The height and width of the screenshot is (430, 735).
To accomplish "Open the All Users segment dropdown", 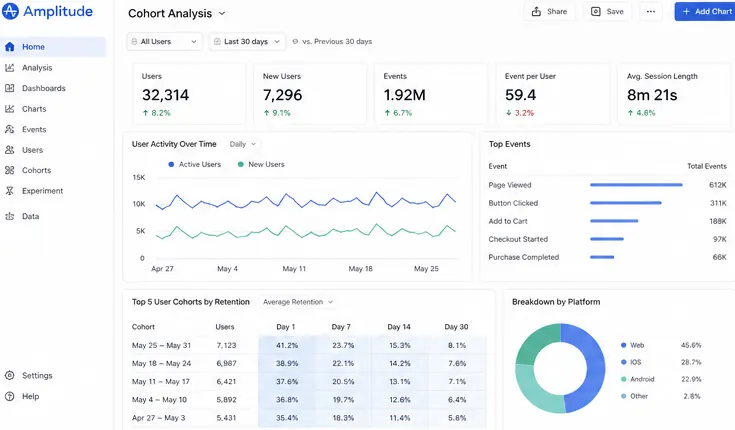I will tap(165, 41).
